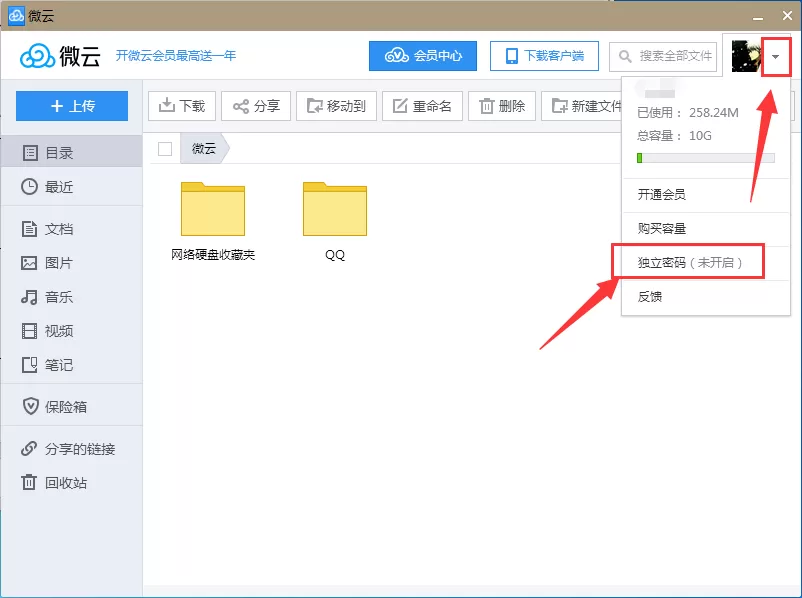Open the 会员中心 member center

click(x=422, y=56)
